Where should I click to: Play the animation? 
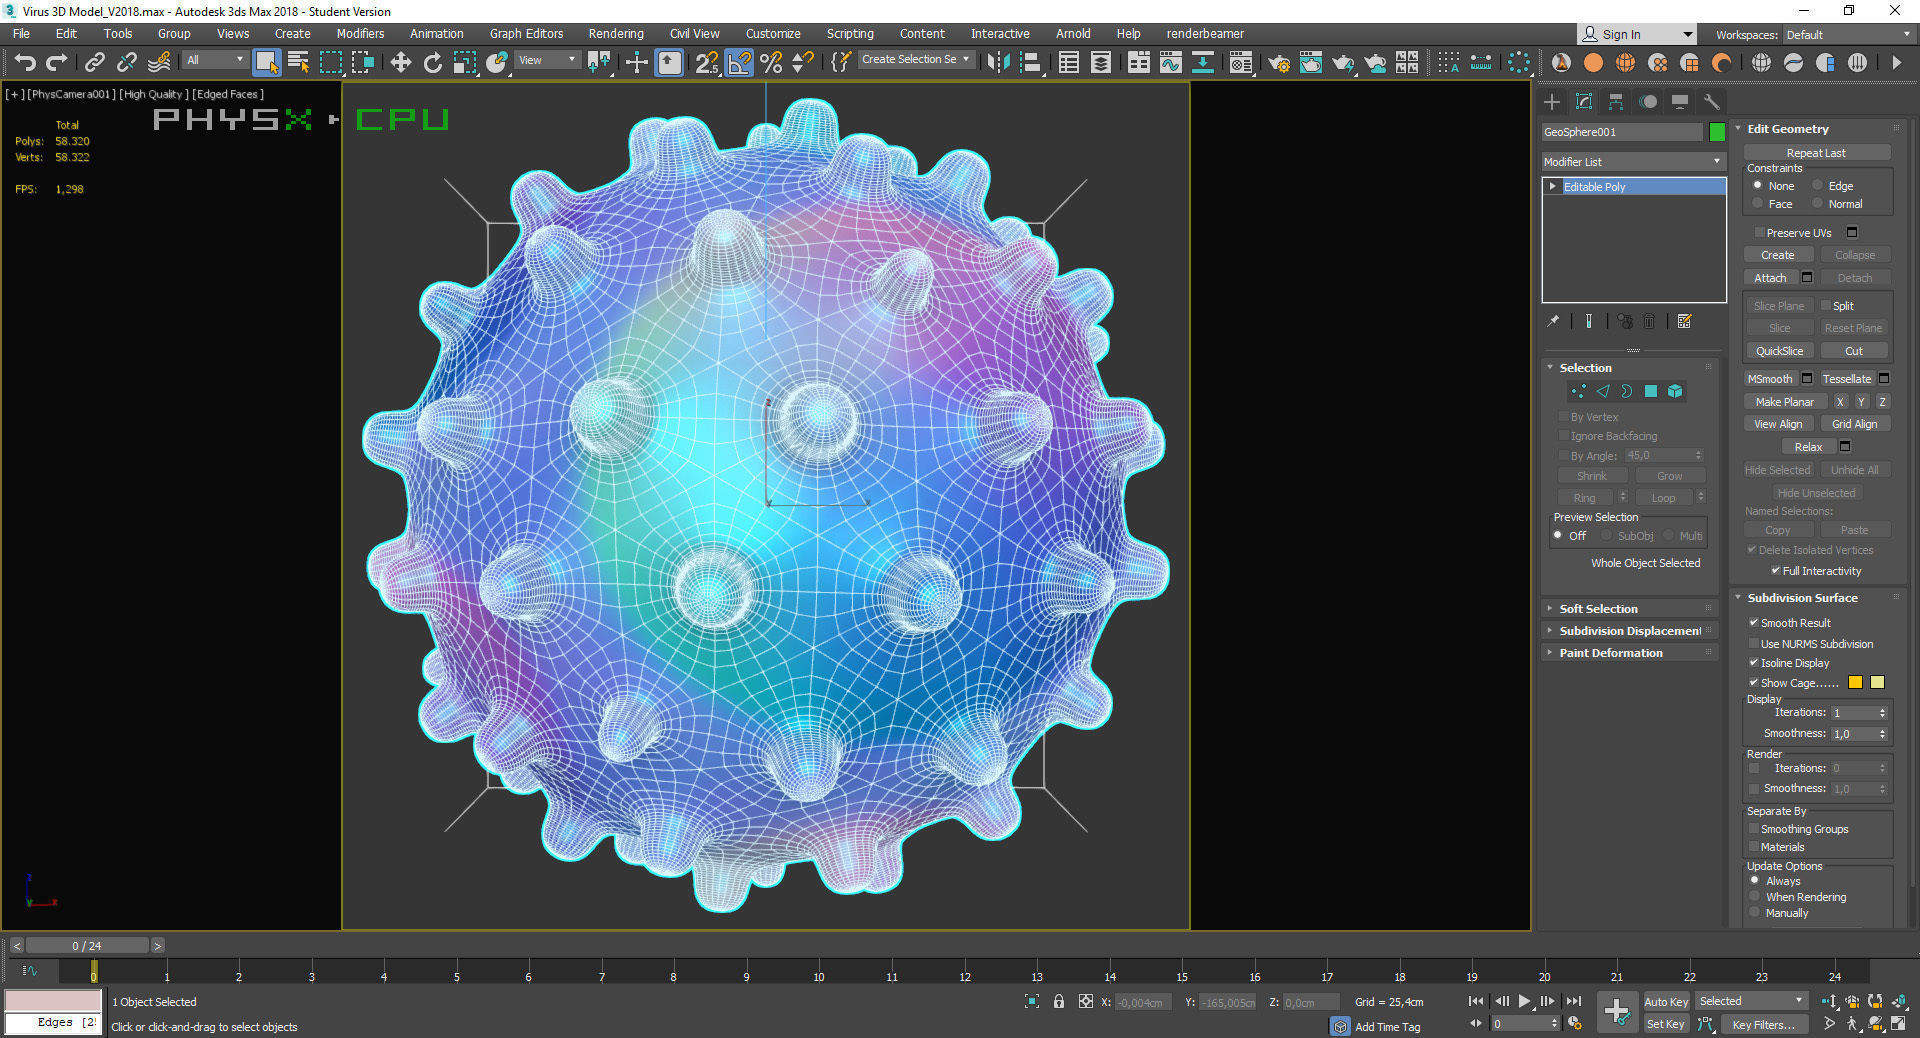click(x=1524, y=1001)
